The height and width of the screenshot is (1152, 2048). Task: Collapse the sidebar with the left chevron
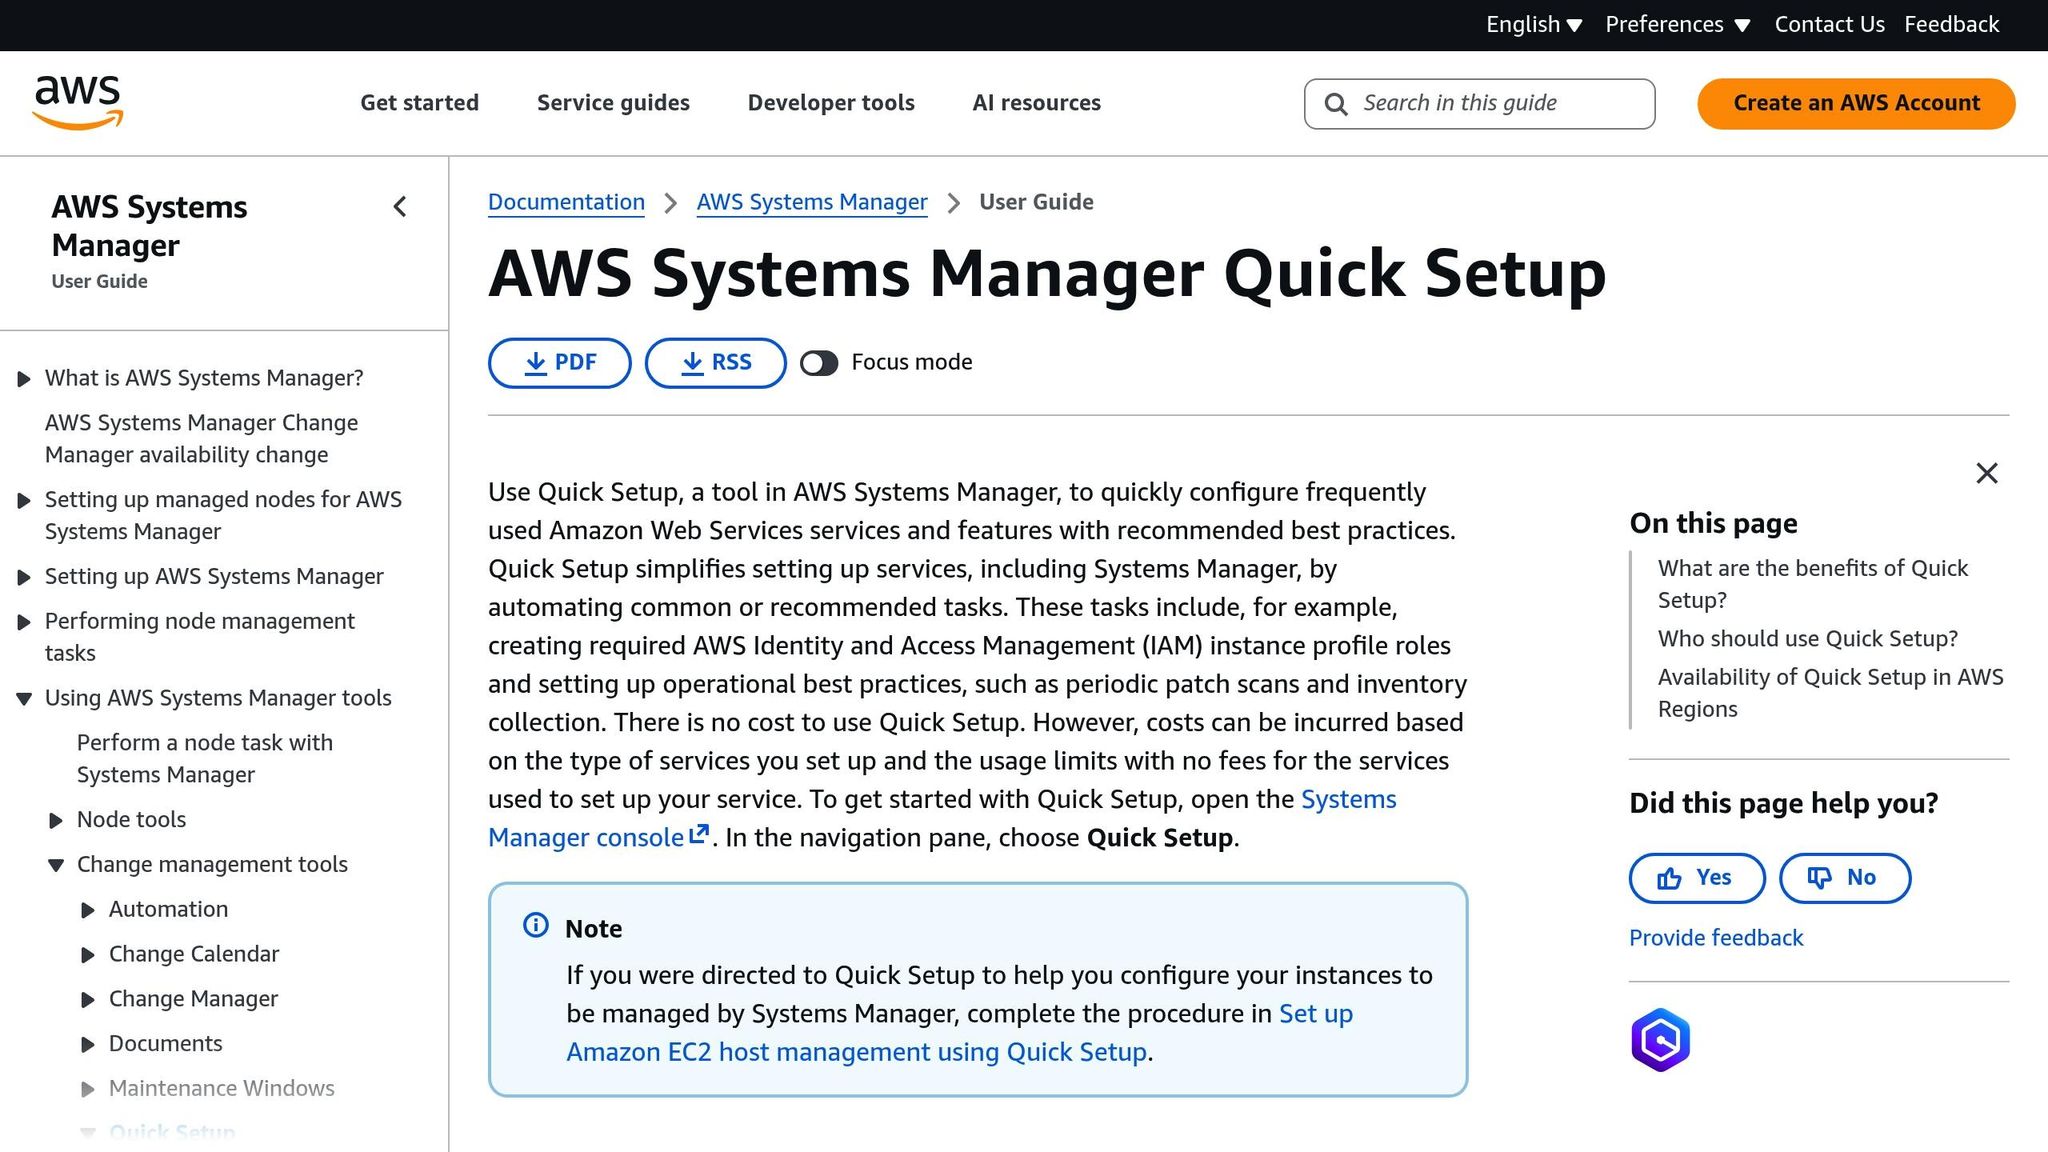(x=400, y=207)
